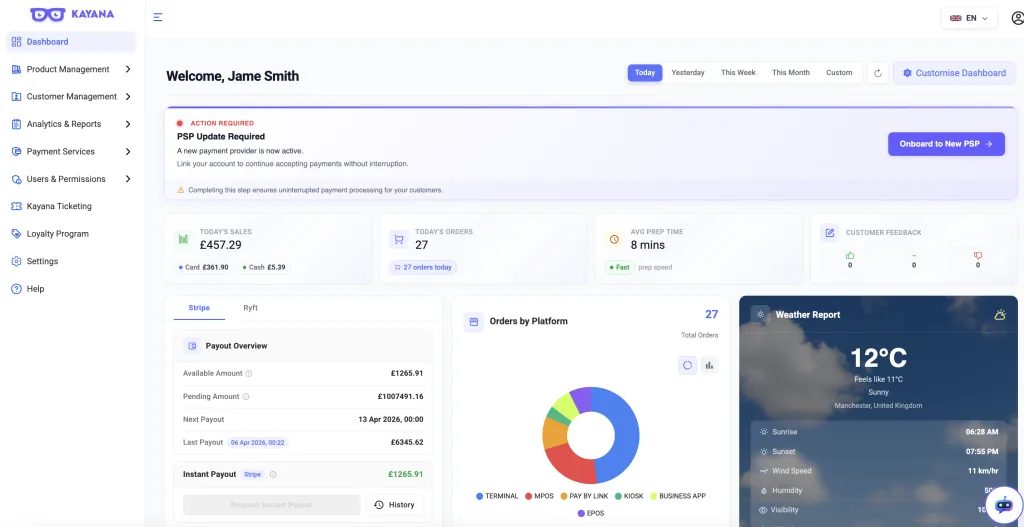Image resolution: width=1024 pixels, height=527 pixels.
Task: Expand Product Management menu chevron
Action: click(x=128, y=69)
